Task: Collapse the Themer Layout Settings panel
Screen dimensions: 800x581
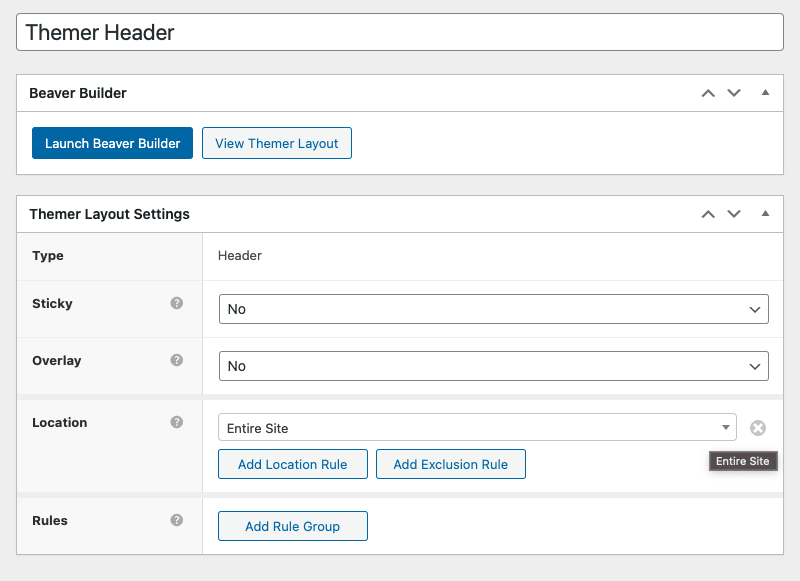Action: [x=765, y=214]
